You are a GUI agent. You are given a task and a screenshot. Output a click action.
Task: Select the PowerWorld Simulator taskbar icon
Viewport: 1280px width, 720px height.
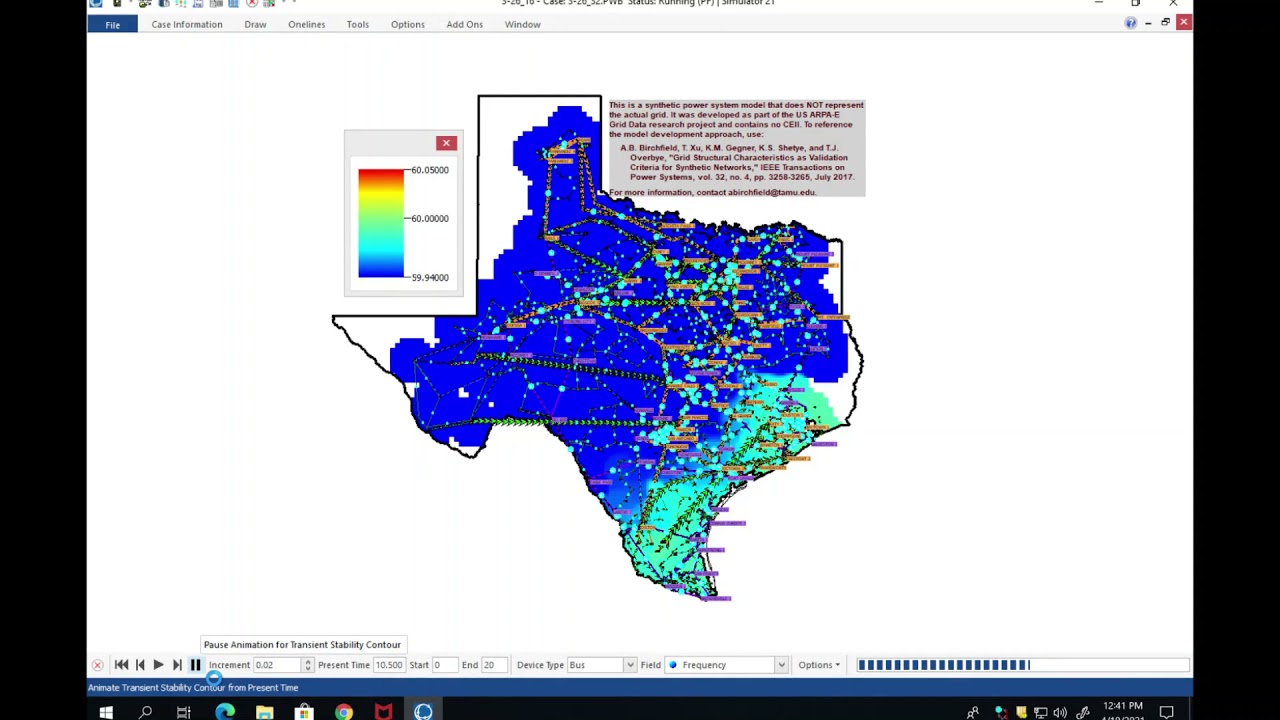pyautogui.click(x=423, y=712)
